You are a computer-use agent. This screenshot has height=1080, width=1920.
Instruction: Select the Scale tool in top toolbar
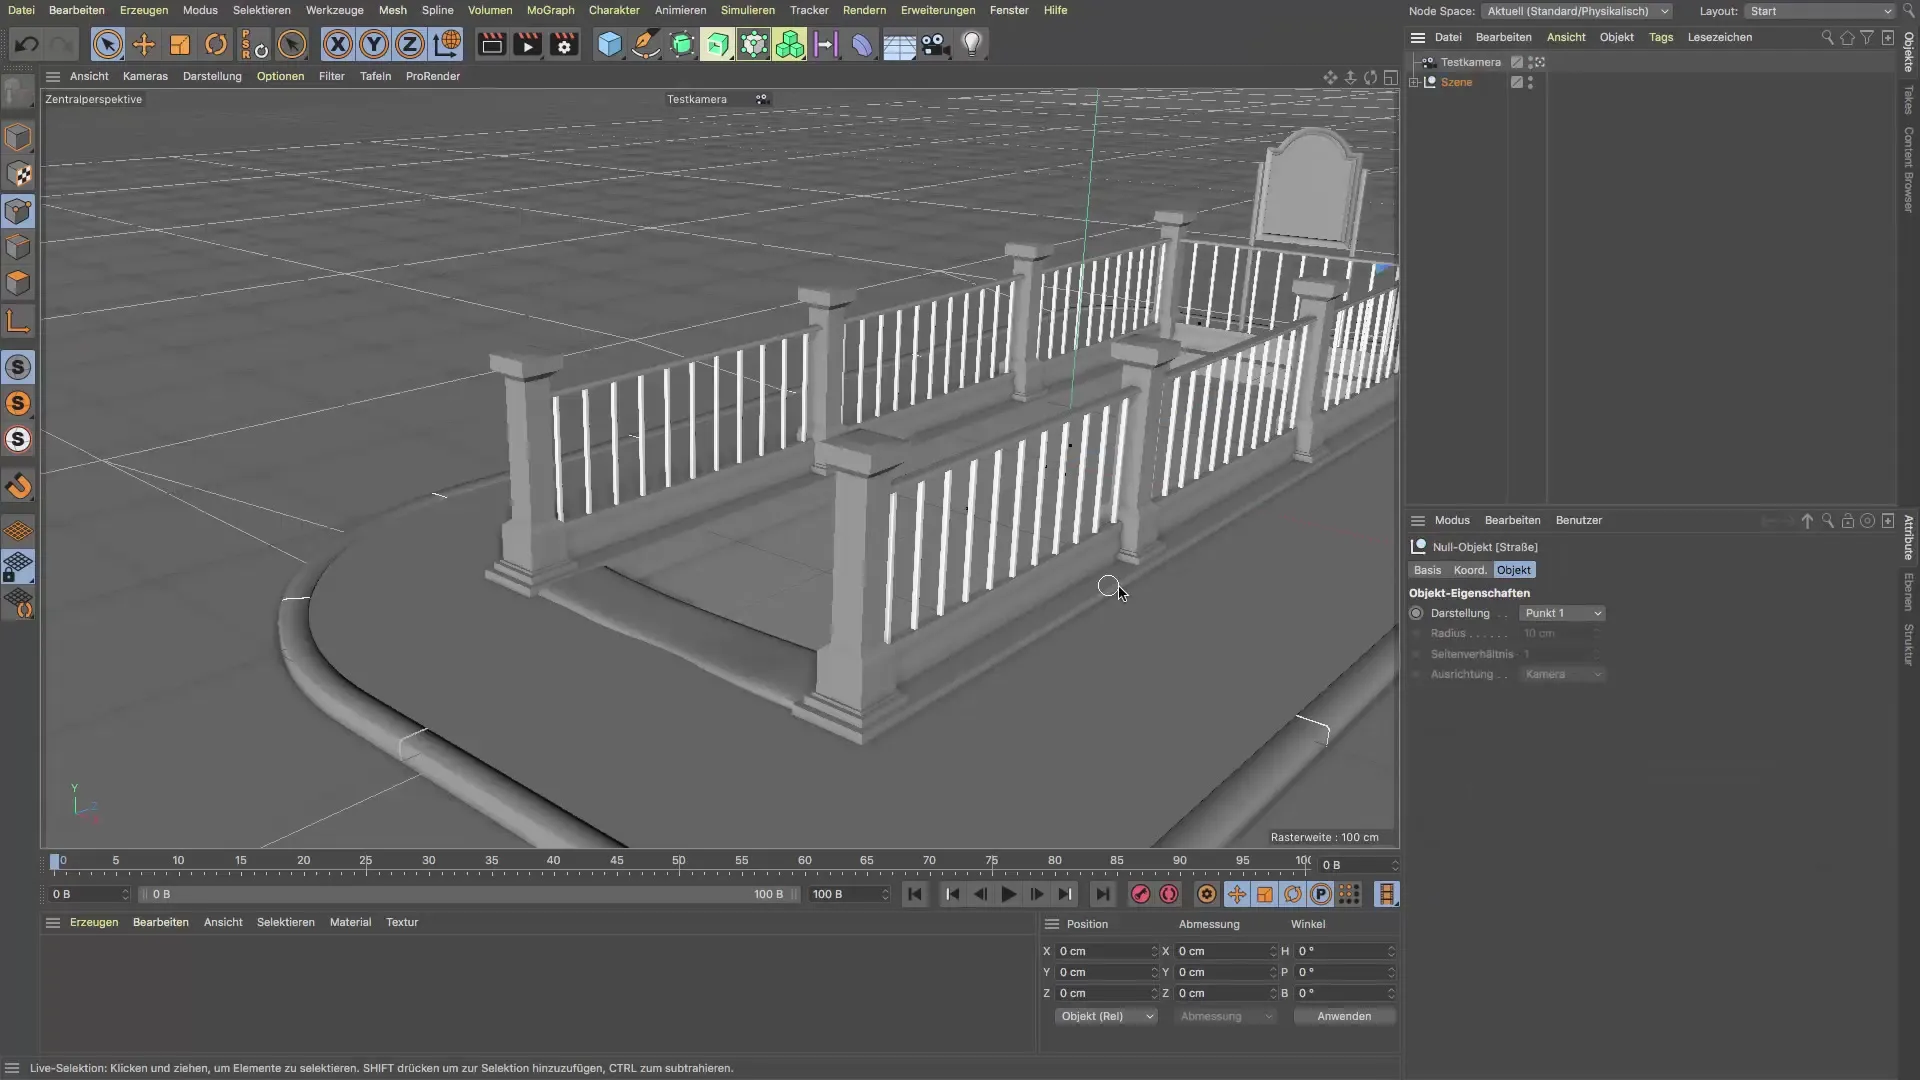[180, 44]
